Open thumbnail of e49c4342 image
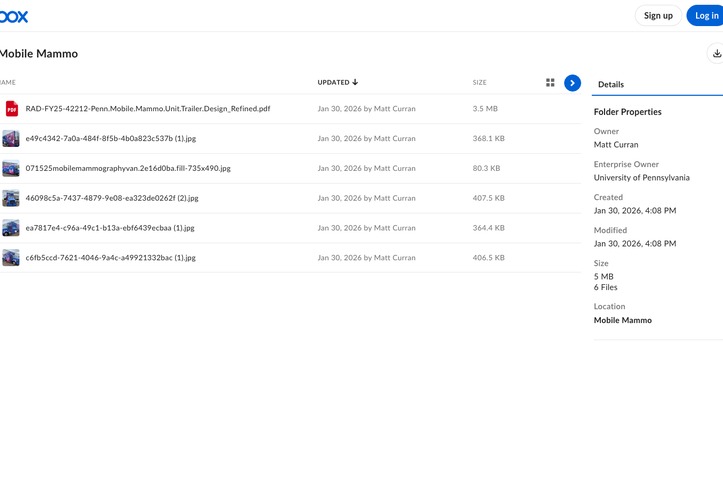 (11, 138)
